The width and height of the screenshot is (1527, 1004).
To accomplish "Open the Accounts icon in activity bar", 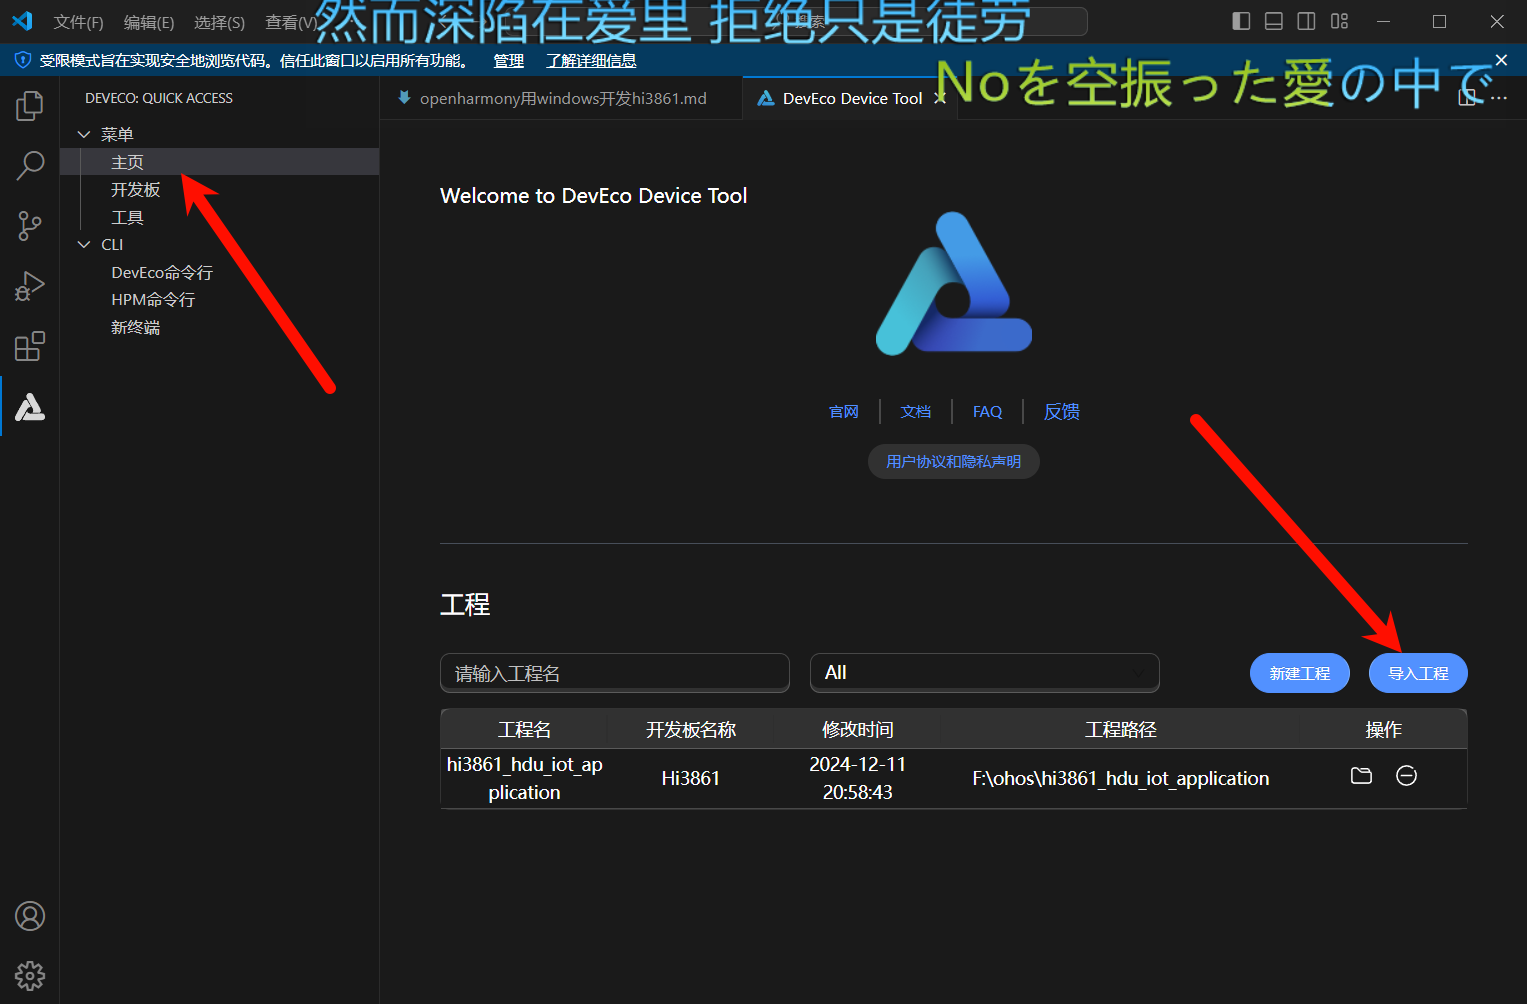I will click(x=30, y=916).
